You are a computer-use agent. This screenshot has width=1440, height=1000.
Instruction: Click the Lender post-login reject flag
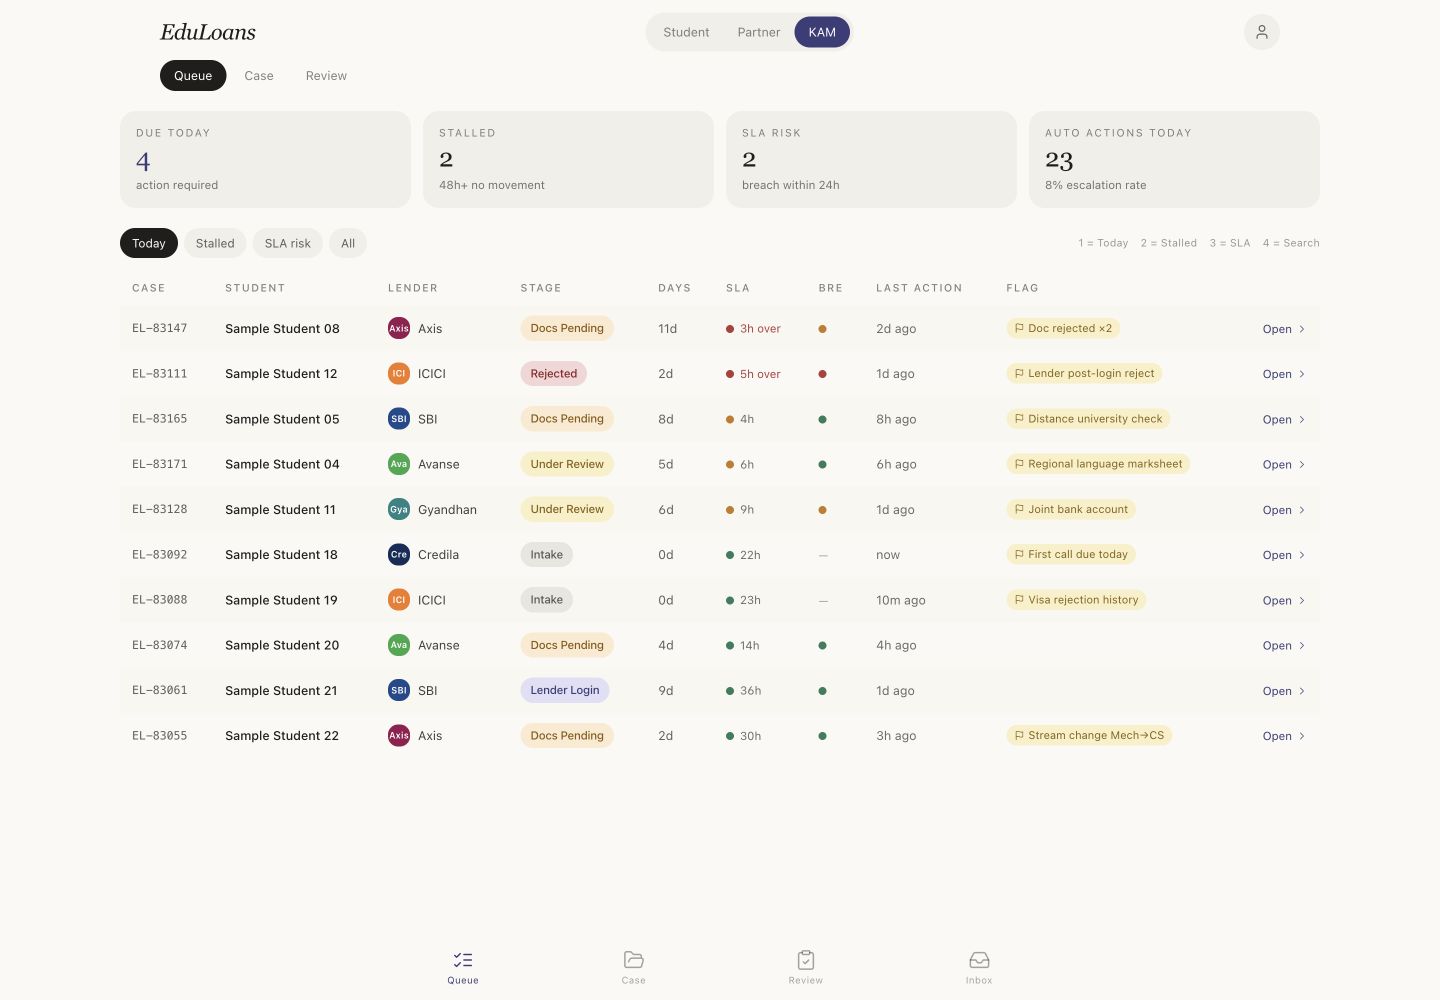[x=1084, y=373]
